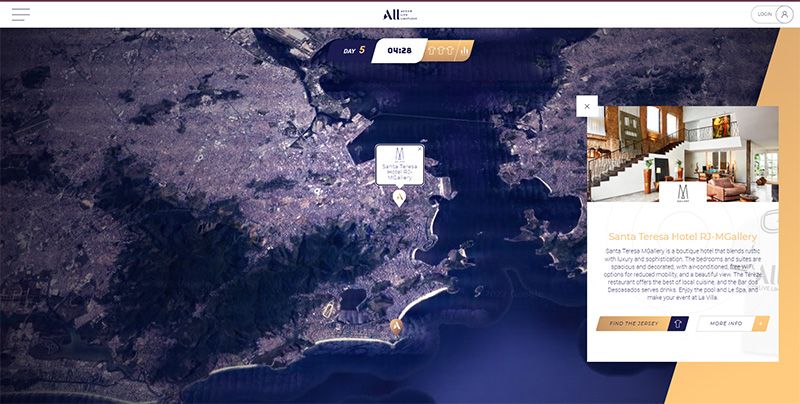Open the hamburger menu
The image size is (800, 404).
(21, 14)
